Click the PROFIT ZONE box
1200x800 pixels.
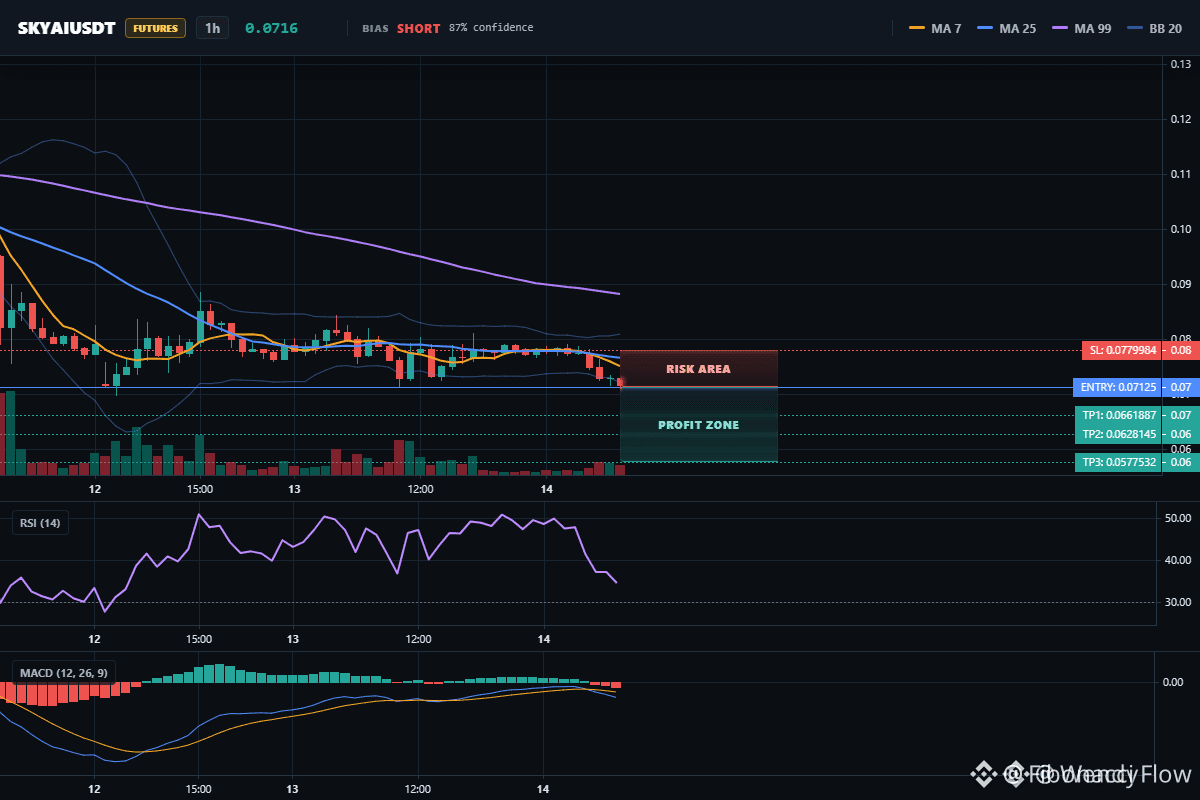pyautogui.click(x=699, y=425)
